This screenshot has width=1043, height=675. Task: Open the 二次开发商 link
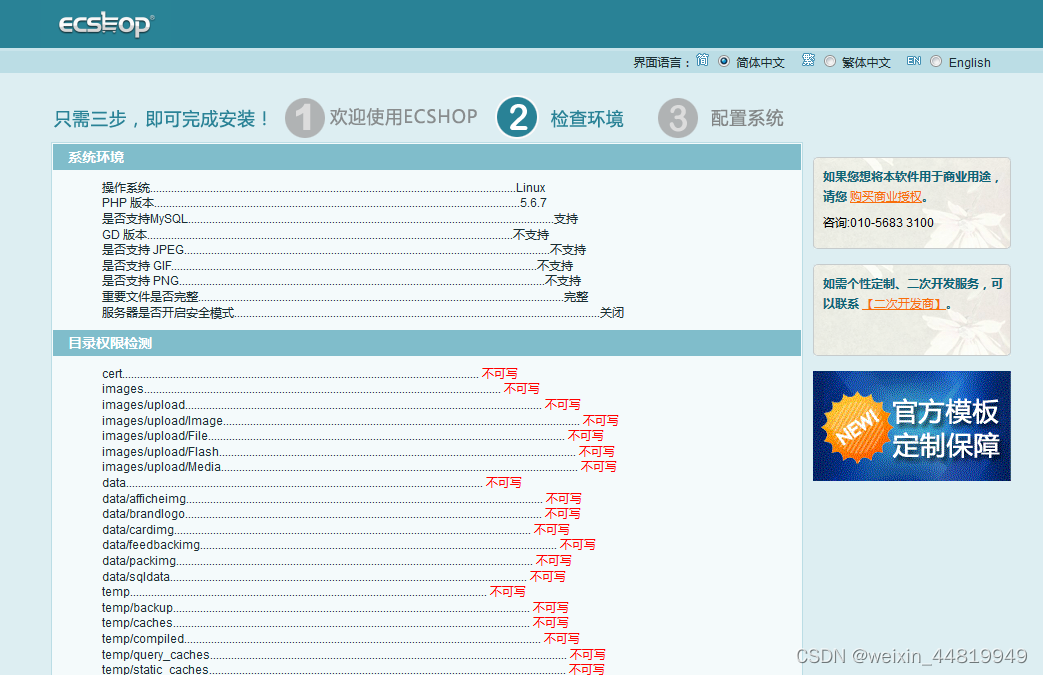pos(903,304)
